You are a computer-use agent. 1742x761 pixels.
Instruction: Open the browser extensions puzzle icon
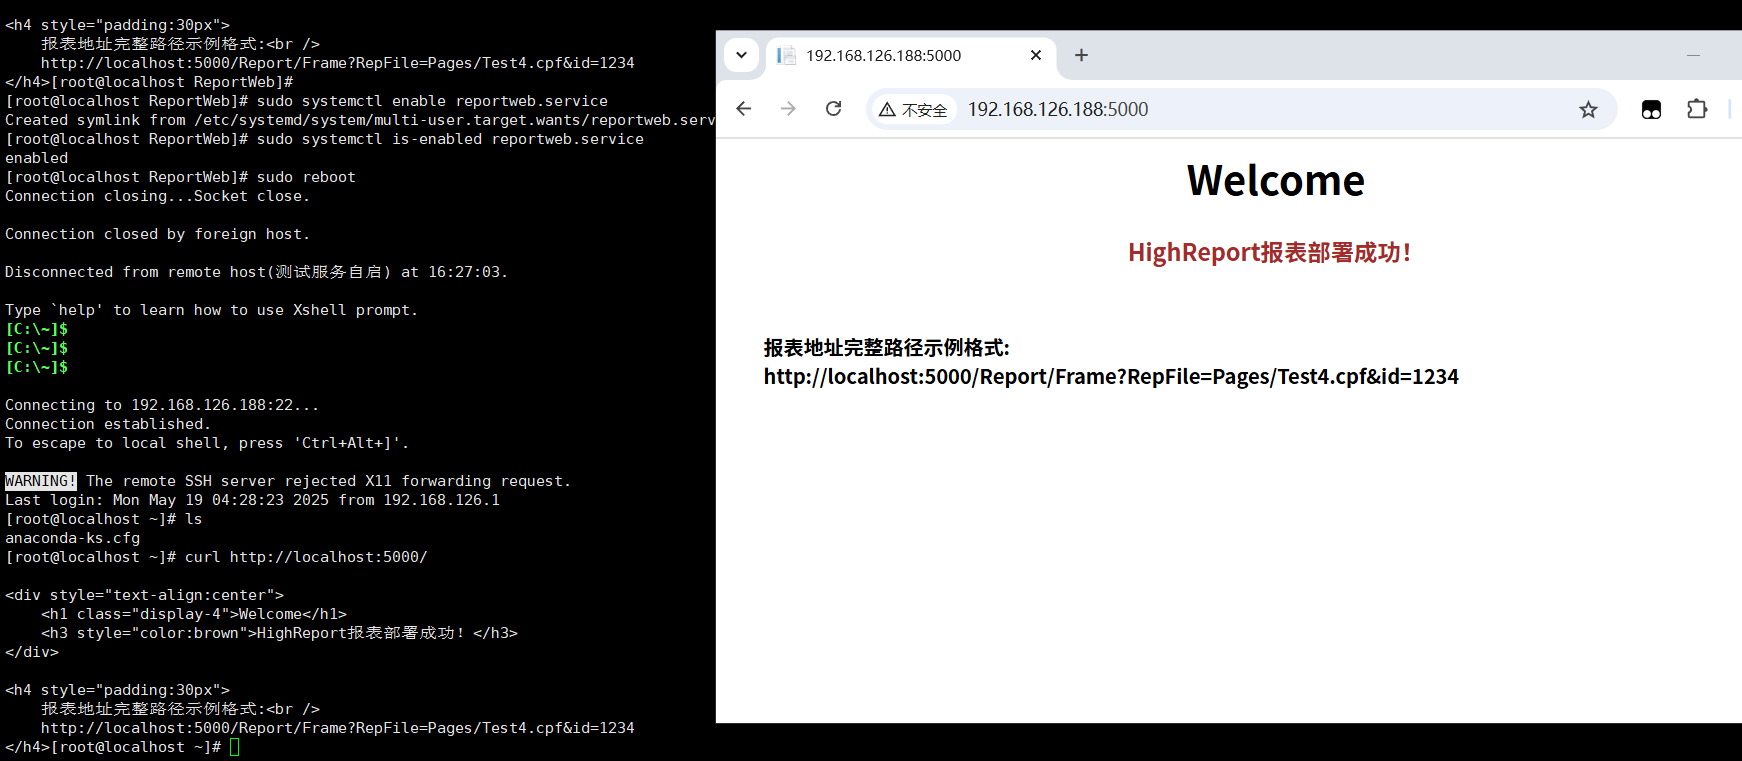coord(1697,109)
